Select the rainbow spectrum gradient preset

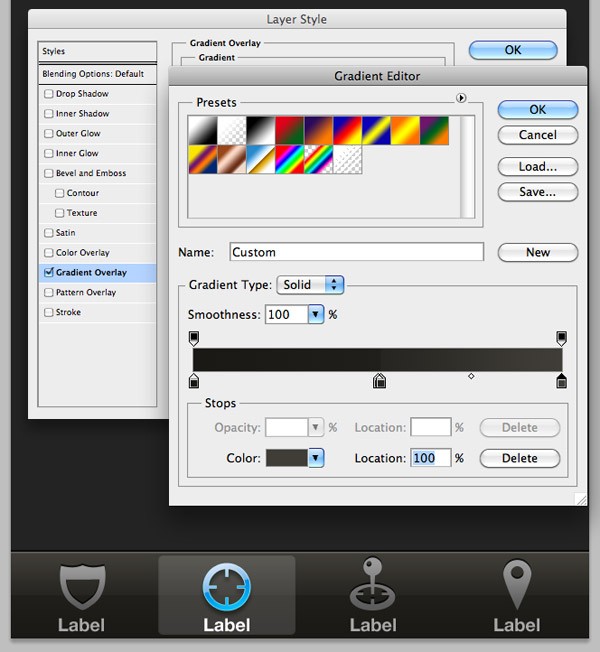click(290, 159)
